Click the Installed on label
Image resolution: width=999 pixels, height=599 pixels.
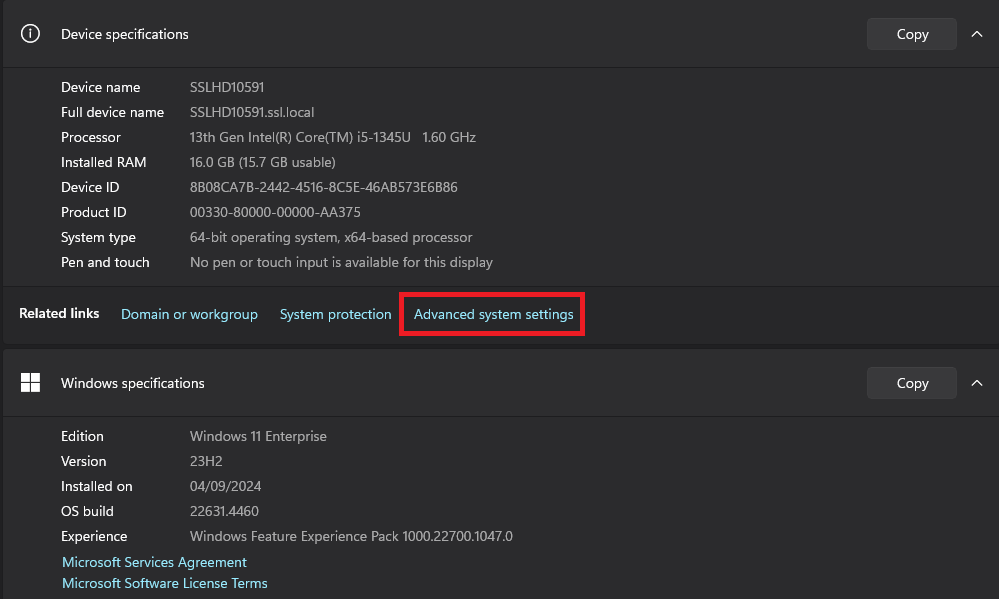pos(97,486)
